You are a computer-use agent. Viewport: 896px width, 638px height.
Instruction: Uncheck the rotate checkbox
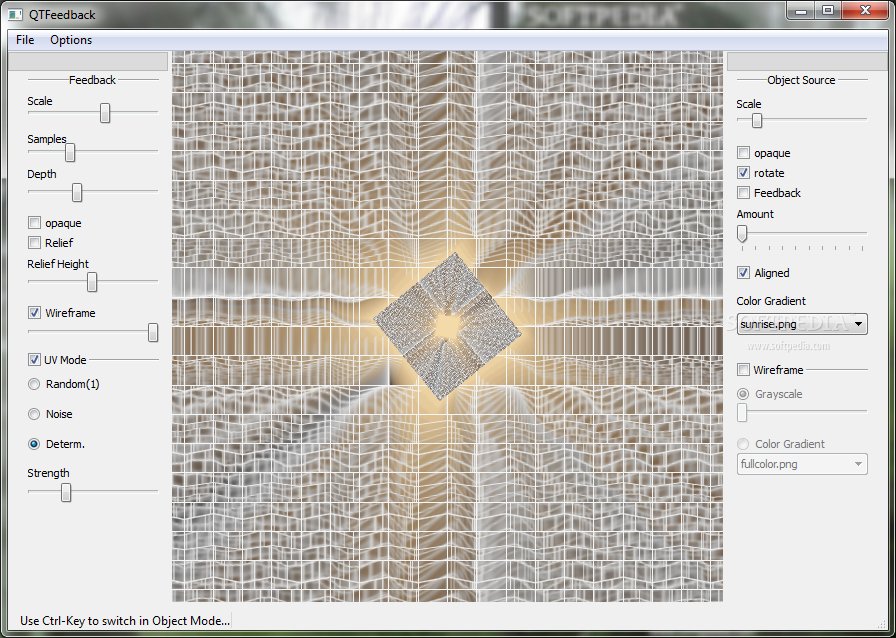click(743, 173)
